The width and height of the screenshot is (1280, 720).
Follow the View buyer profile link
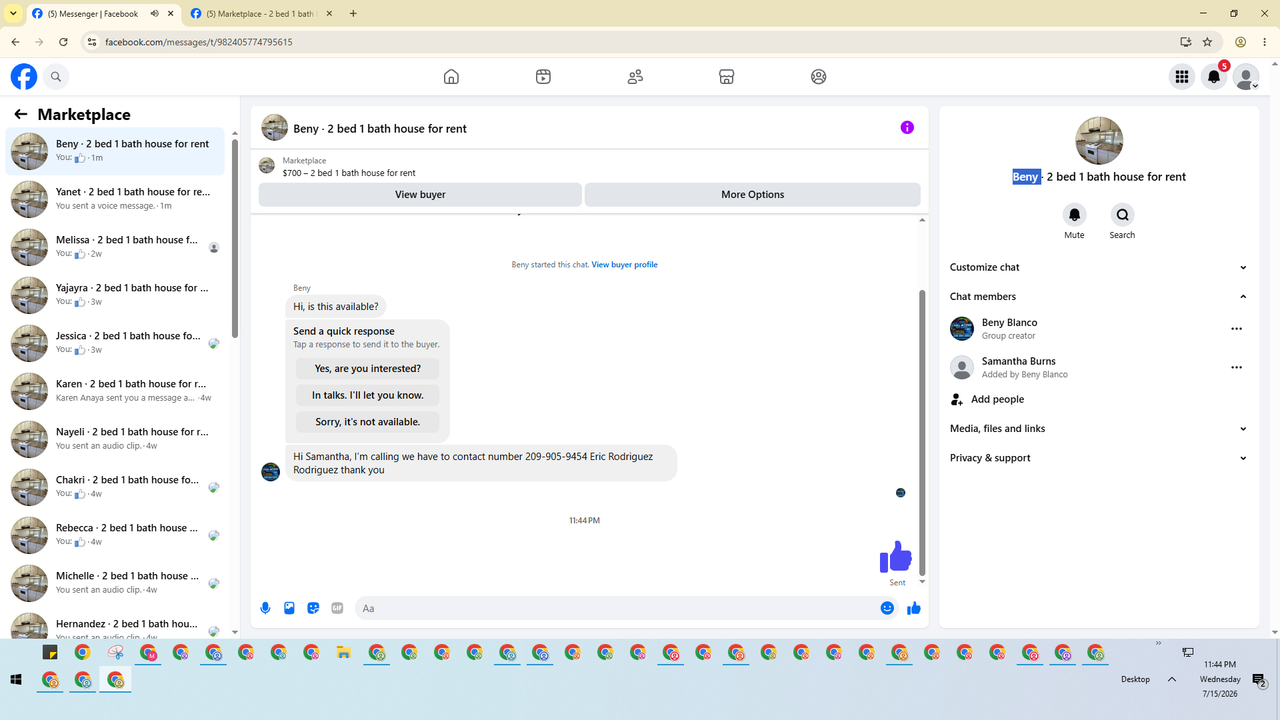tap(624, 265)
